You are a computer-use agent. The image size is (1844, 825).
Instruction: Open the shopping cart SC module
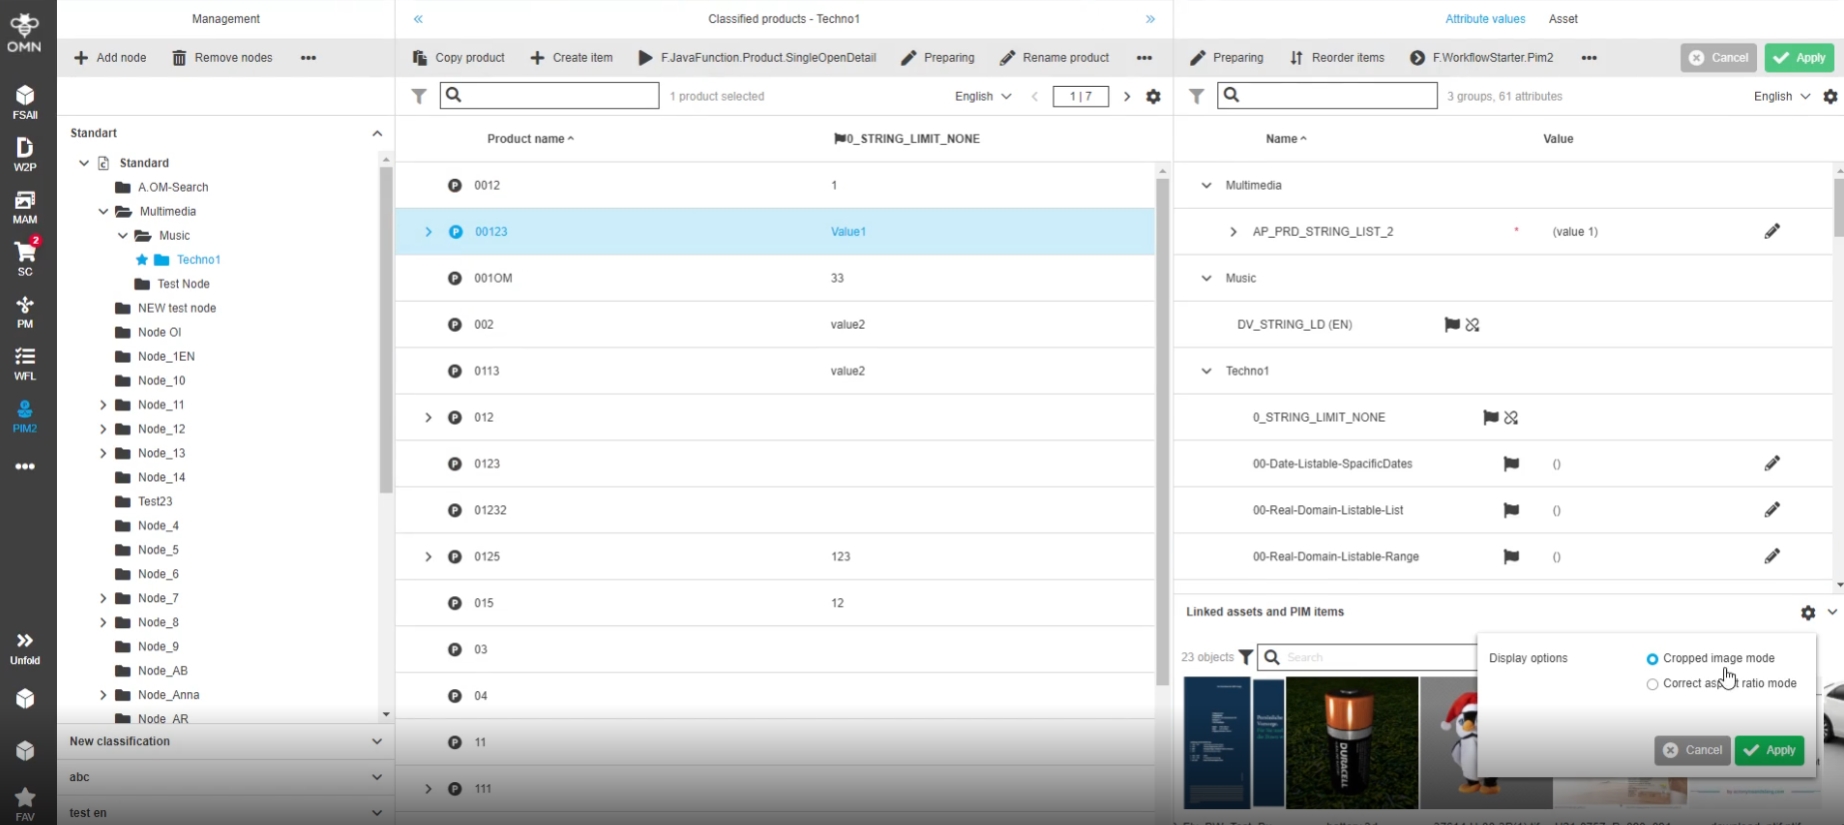click(25, 256)
